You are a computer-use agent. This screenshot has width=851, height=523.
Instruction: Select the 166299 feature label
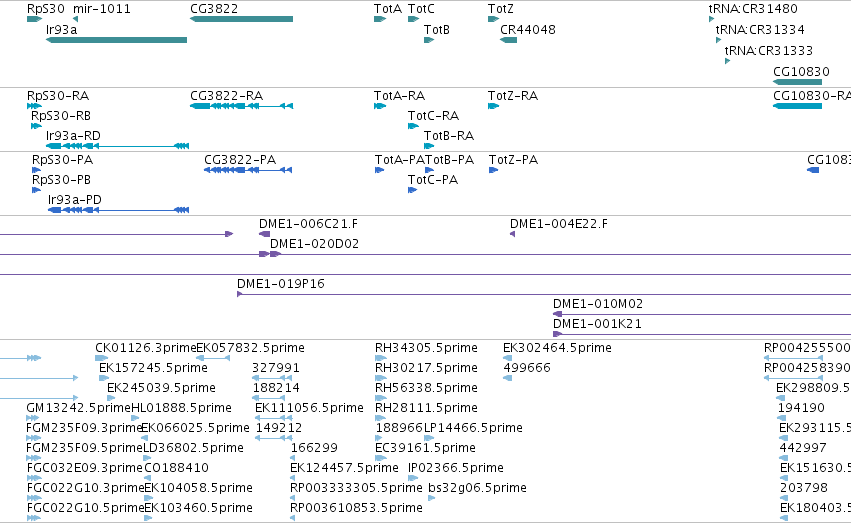coord(314,449)
